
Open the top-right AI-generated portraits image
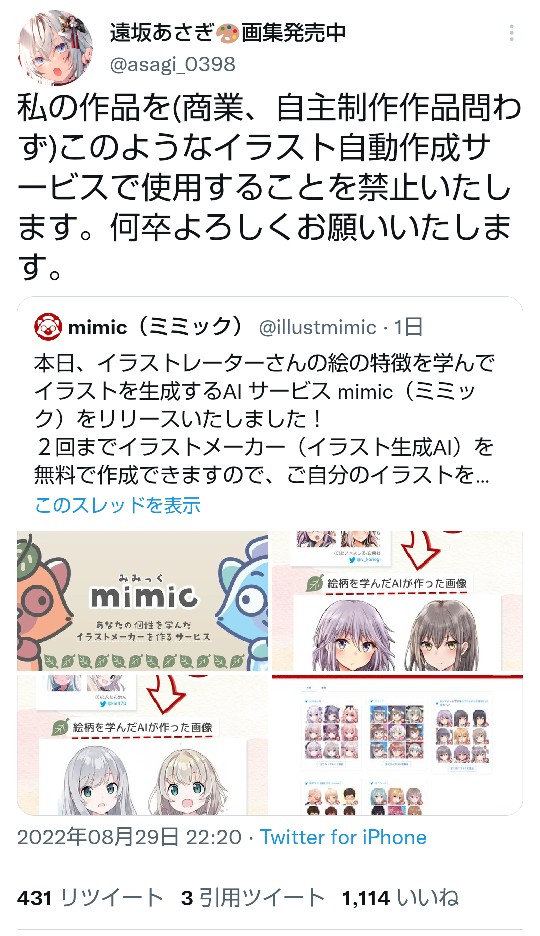click(x=397, y=601)
